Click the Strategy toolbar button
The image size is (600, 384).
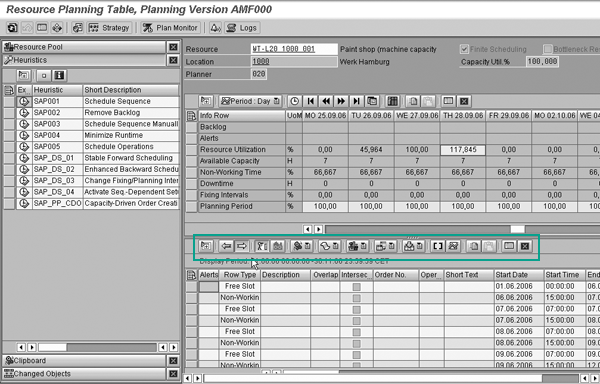point(109,28)
